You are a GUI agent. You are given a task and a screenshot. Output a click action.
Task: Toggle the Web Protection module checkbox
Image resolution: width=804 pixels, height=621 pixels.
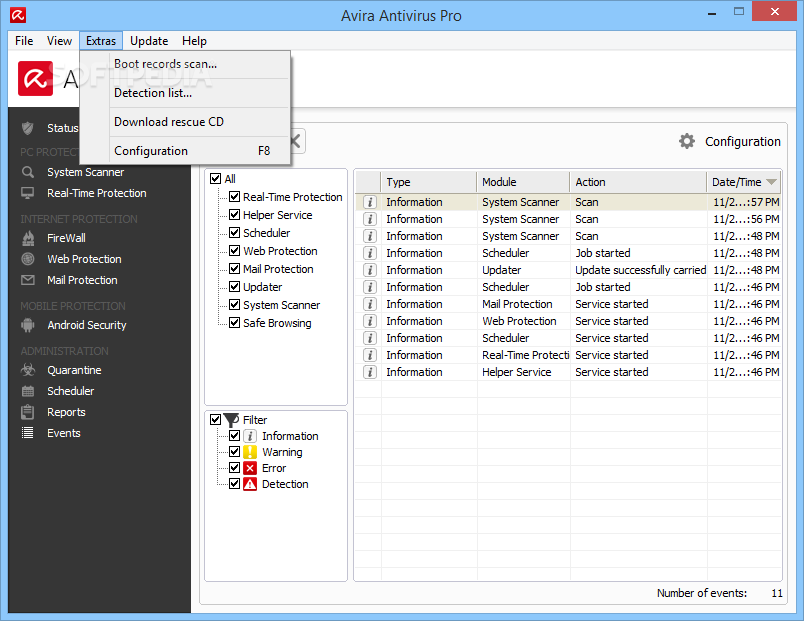234,251
